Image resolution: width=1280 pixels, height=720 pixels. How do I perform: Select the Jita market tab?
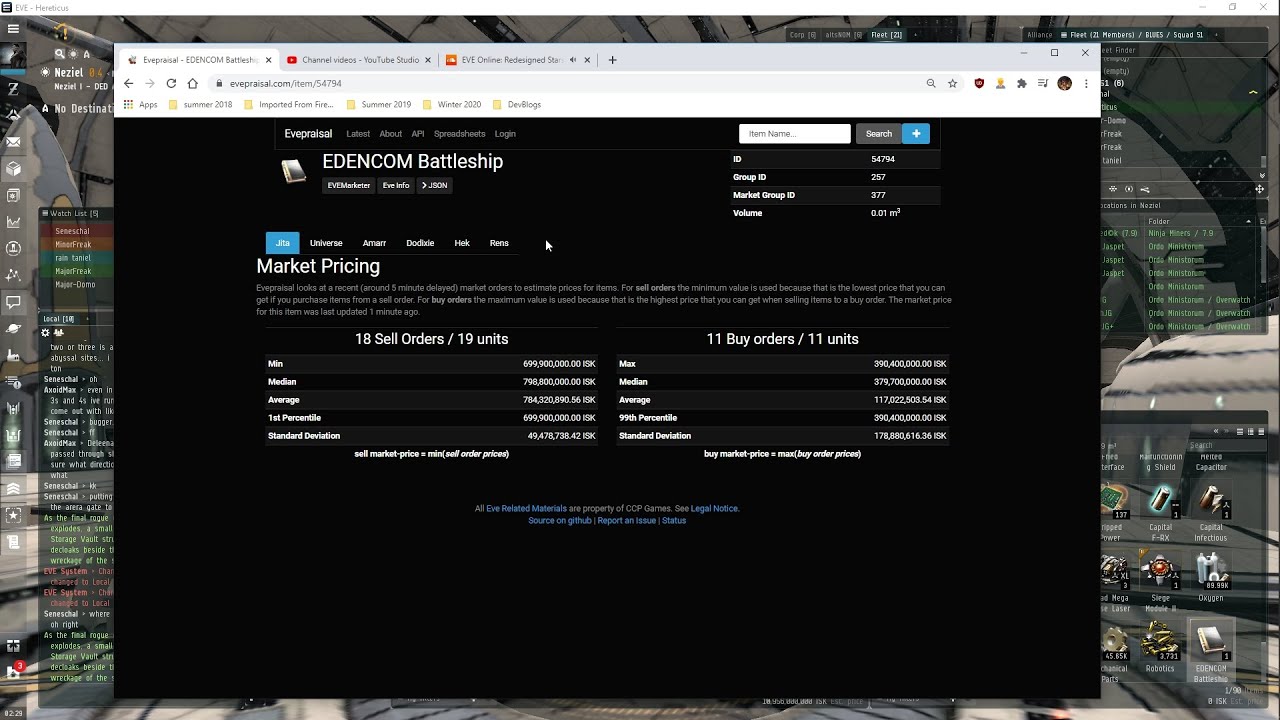[283, 243]
